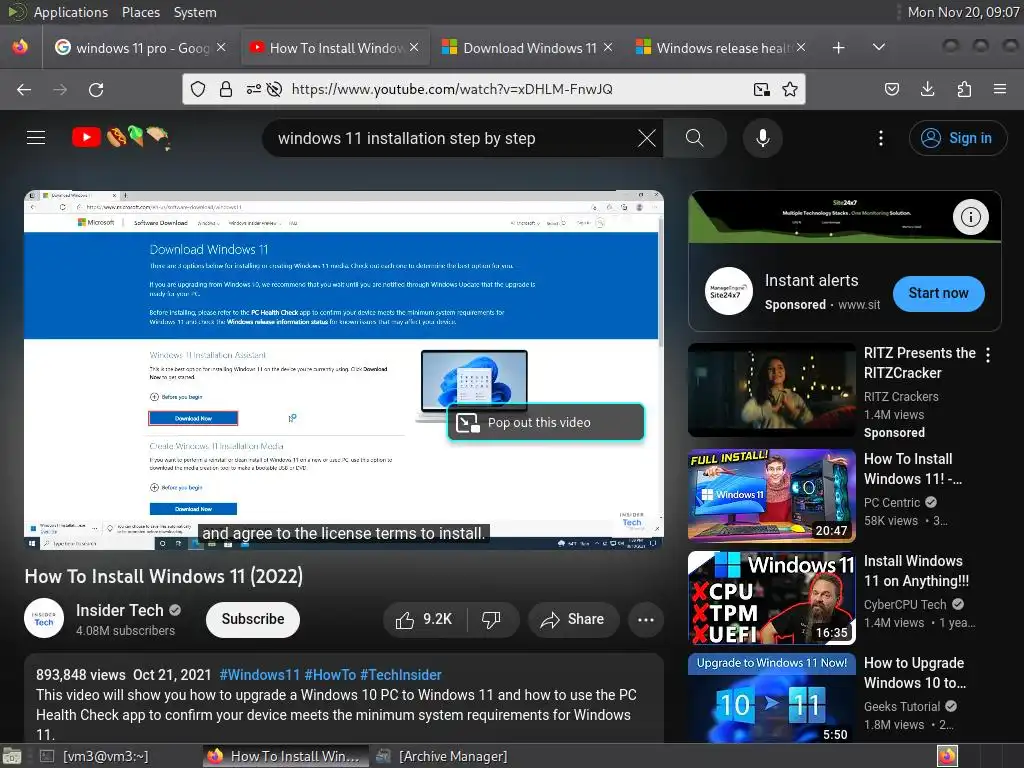Open more actions ellipsis below the video

coord(645,619)
